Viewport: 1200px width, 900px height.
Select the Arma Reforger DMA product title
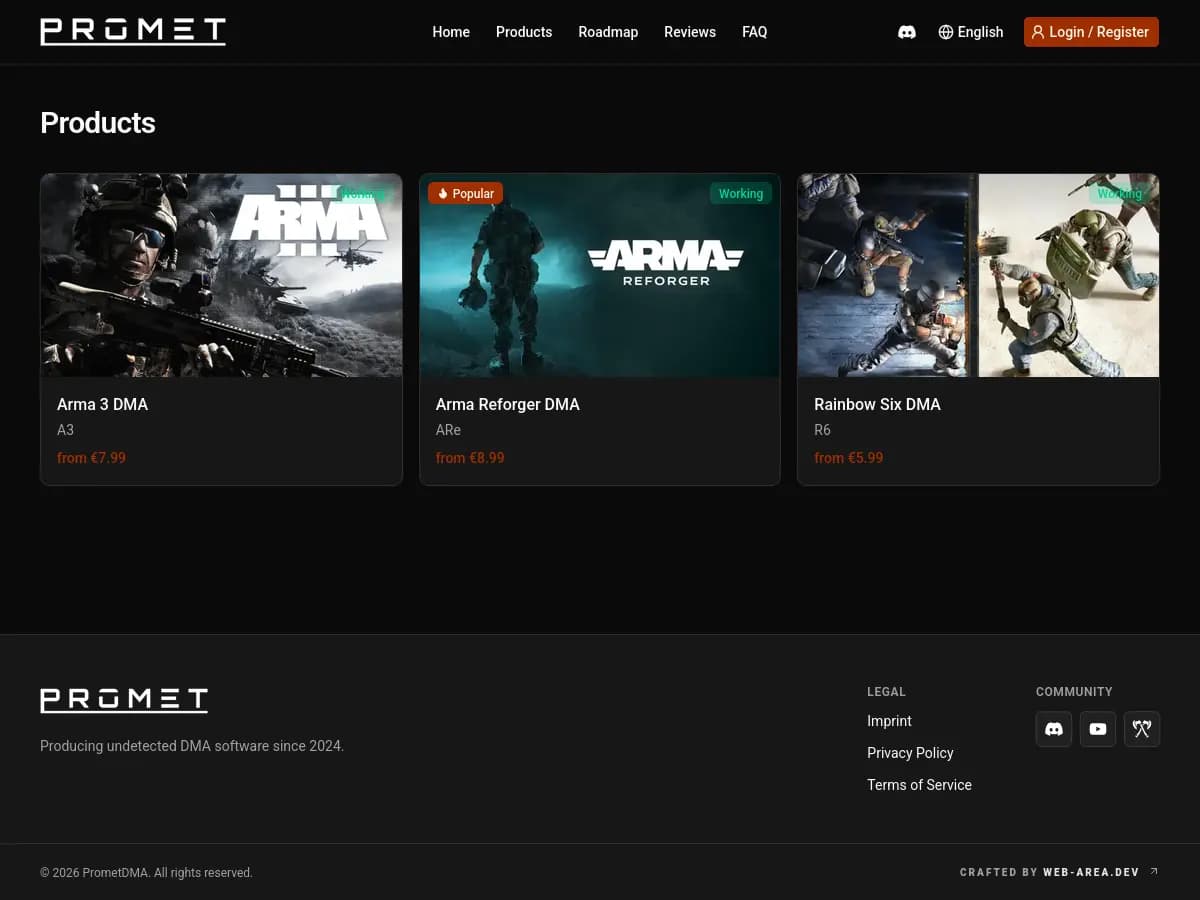pyautogui.click(x=507, y=404)
